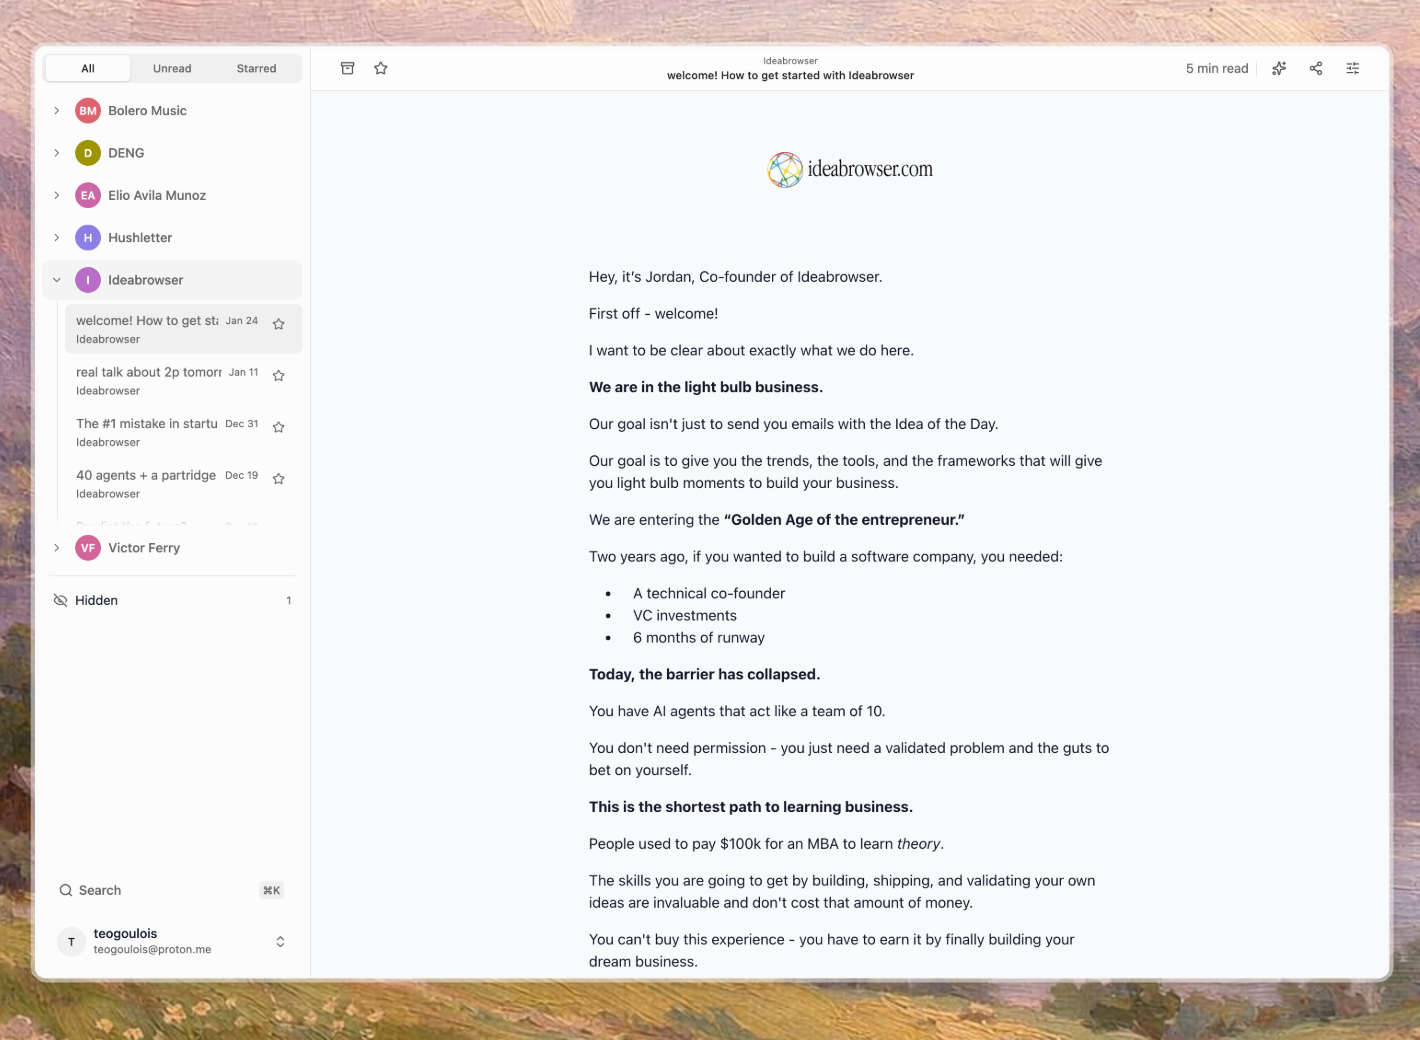Open the share icon in toolbar
Viewport: 1420px width, 1040px height.
[1316, 68]
